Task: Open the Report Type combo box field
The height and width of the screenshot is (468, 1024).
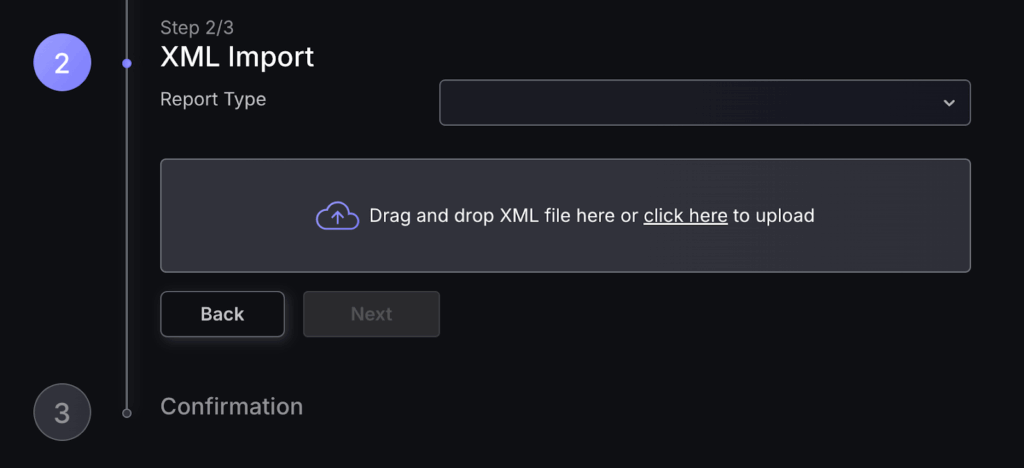Action: click(690, 103)
